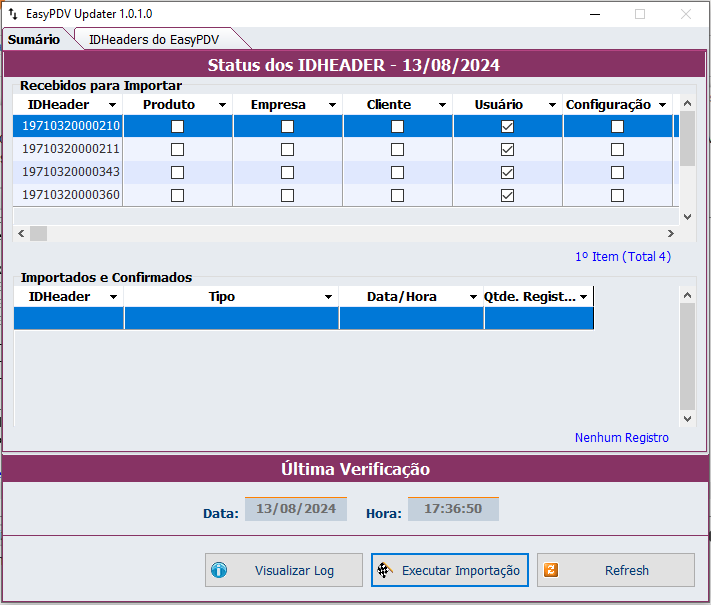The image size is (711, 605).
Task: Expand the Empresa column filter dropdown
Action: pos(331,105)
